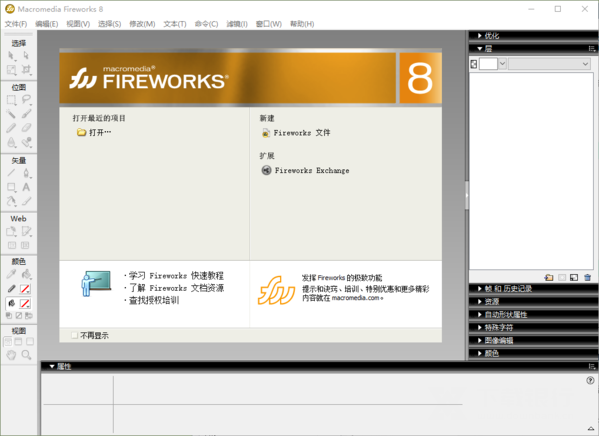Set no stroke or fill

click(x=19, y=316)
